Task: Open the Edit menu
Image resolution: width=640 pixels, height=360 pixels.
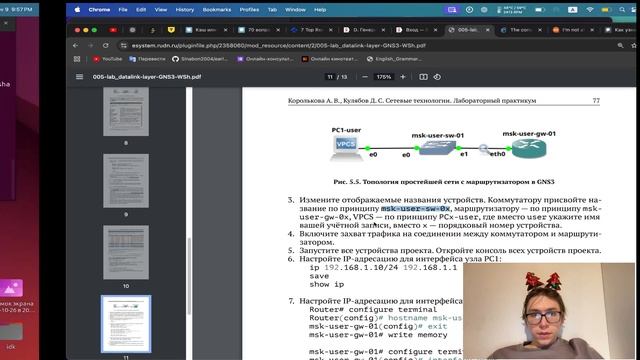Action: [x=141, y=9]
